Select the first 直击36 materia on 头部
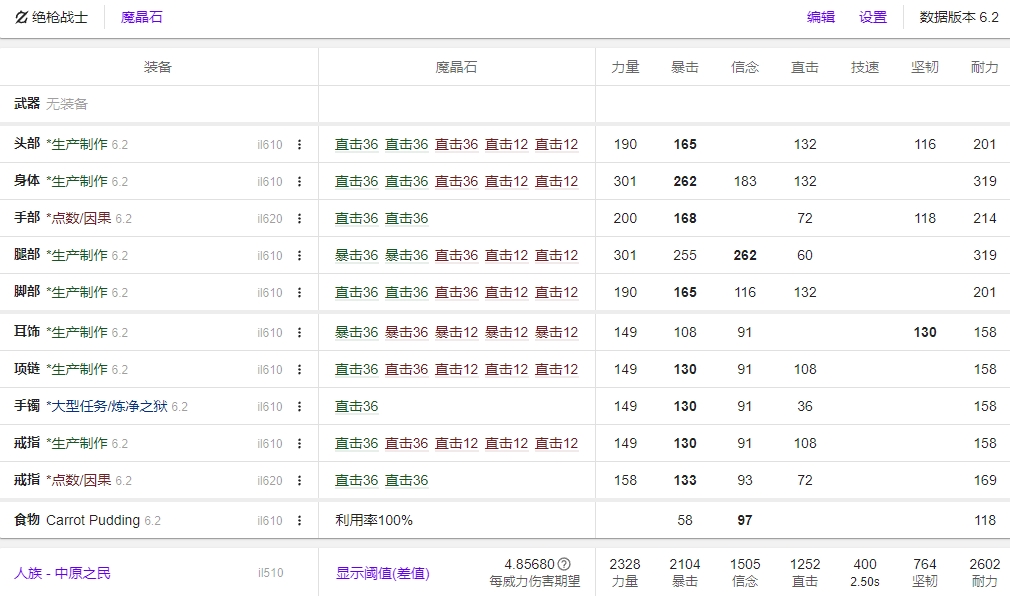The image size is (1010, 596). tap(355, 142)
